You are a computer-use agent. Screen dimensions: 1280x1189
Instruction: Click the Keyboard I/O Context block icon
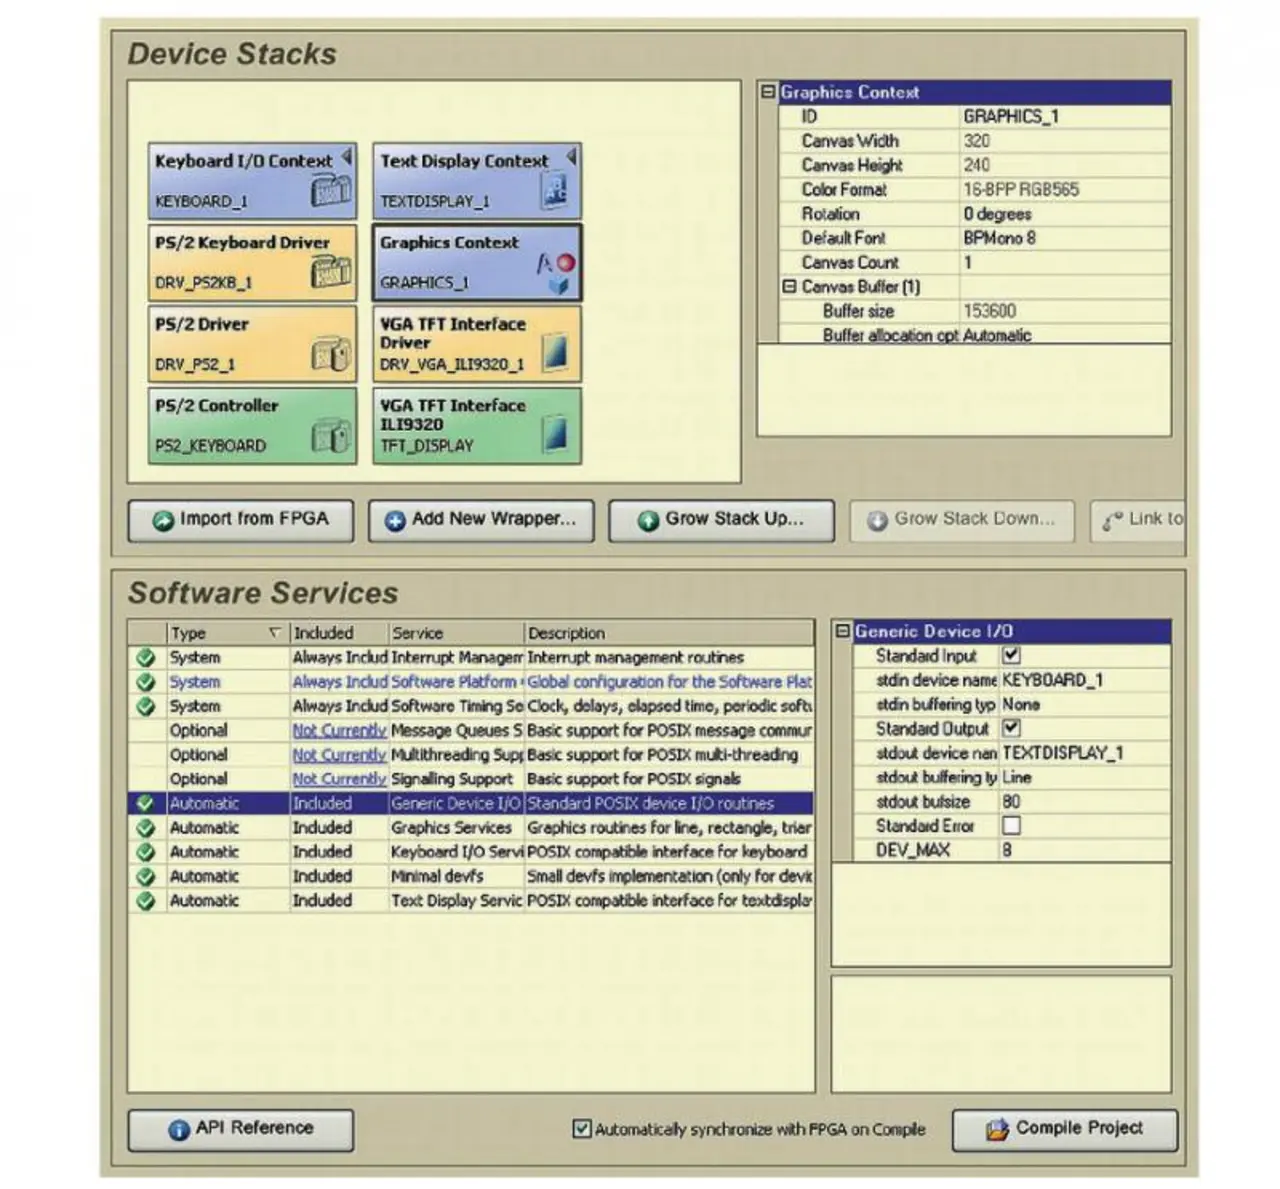click(331, 189)
